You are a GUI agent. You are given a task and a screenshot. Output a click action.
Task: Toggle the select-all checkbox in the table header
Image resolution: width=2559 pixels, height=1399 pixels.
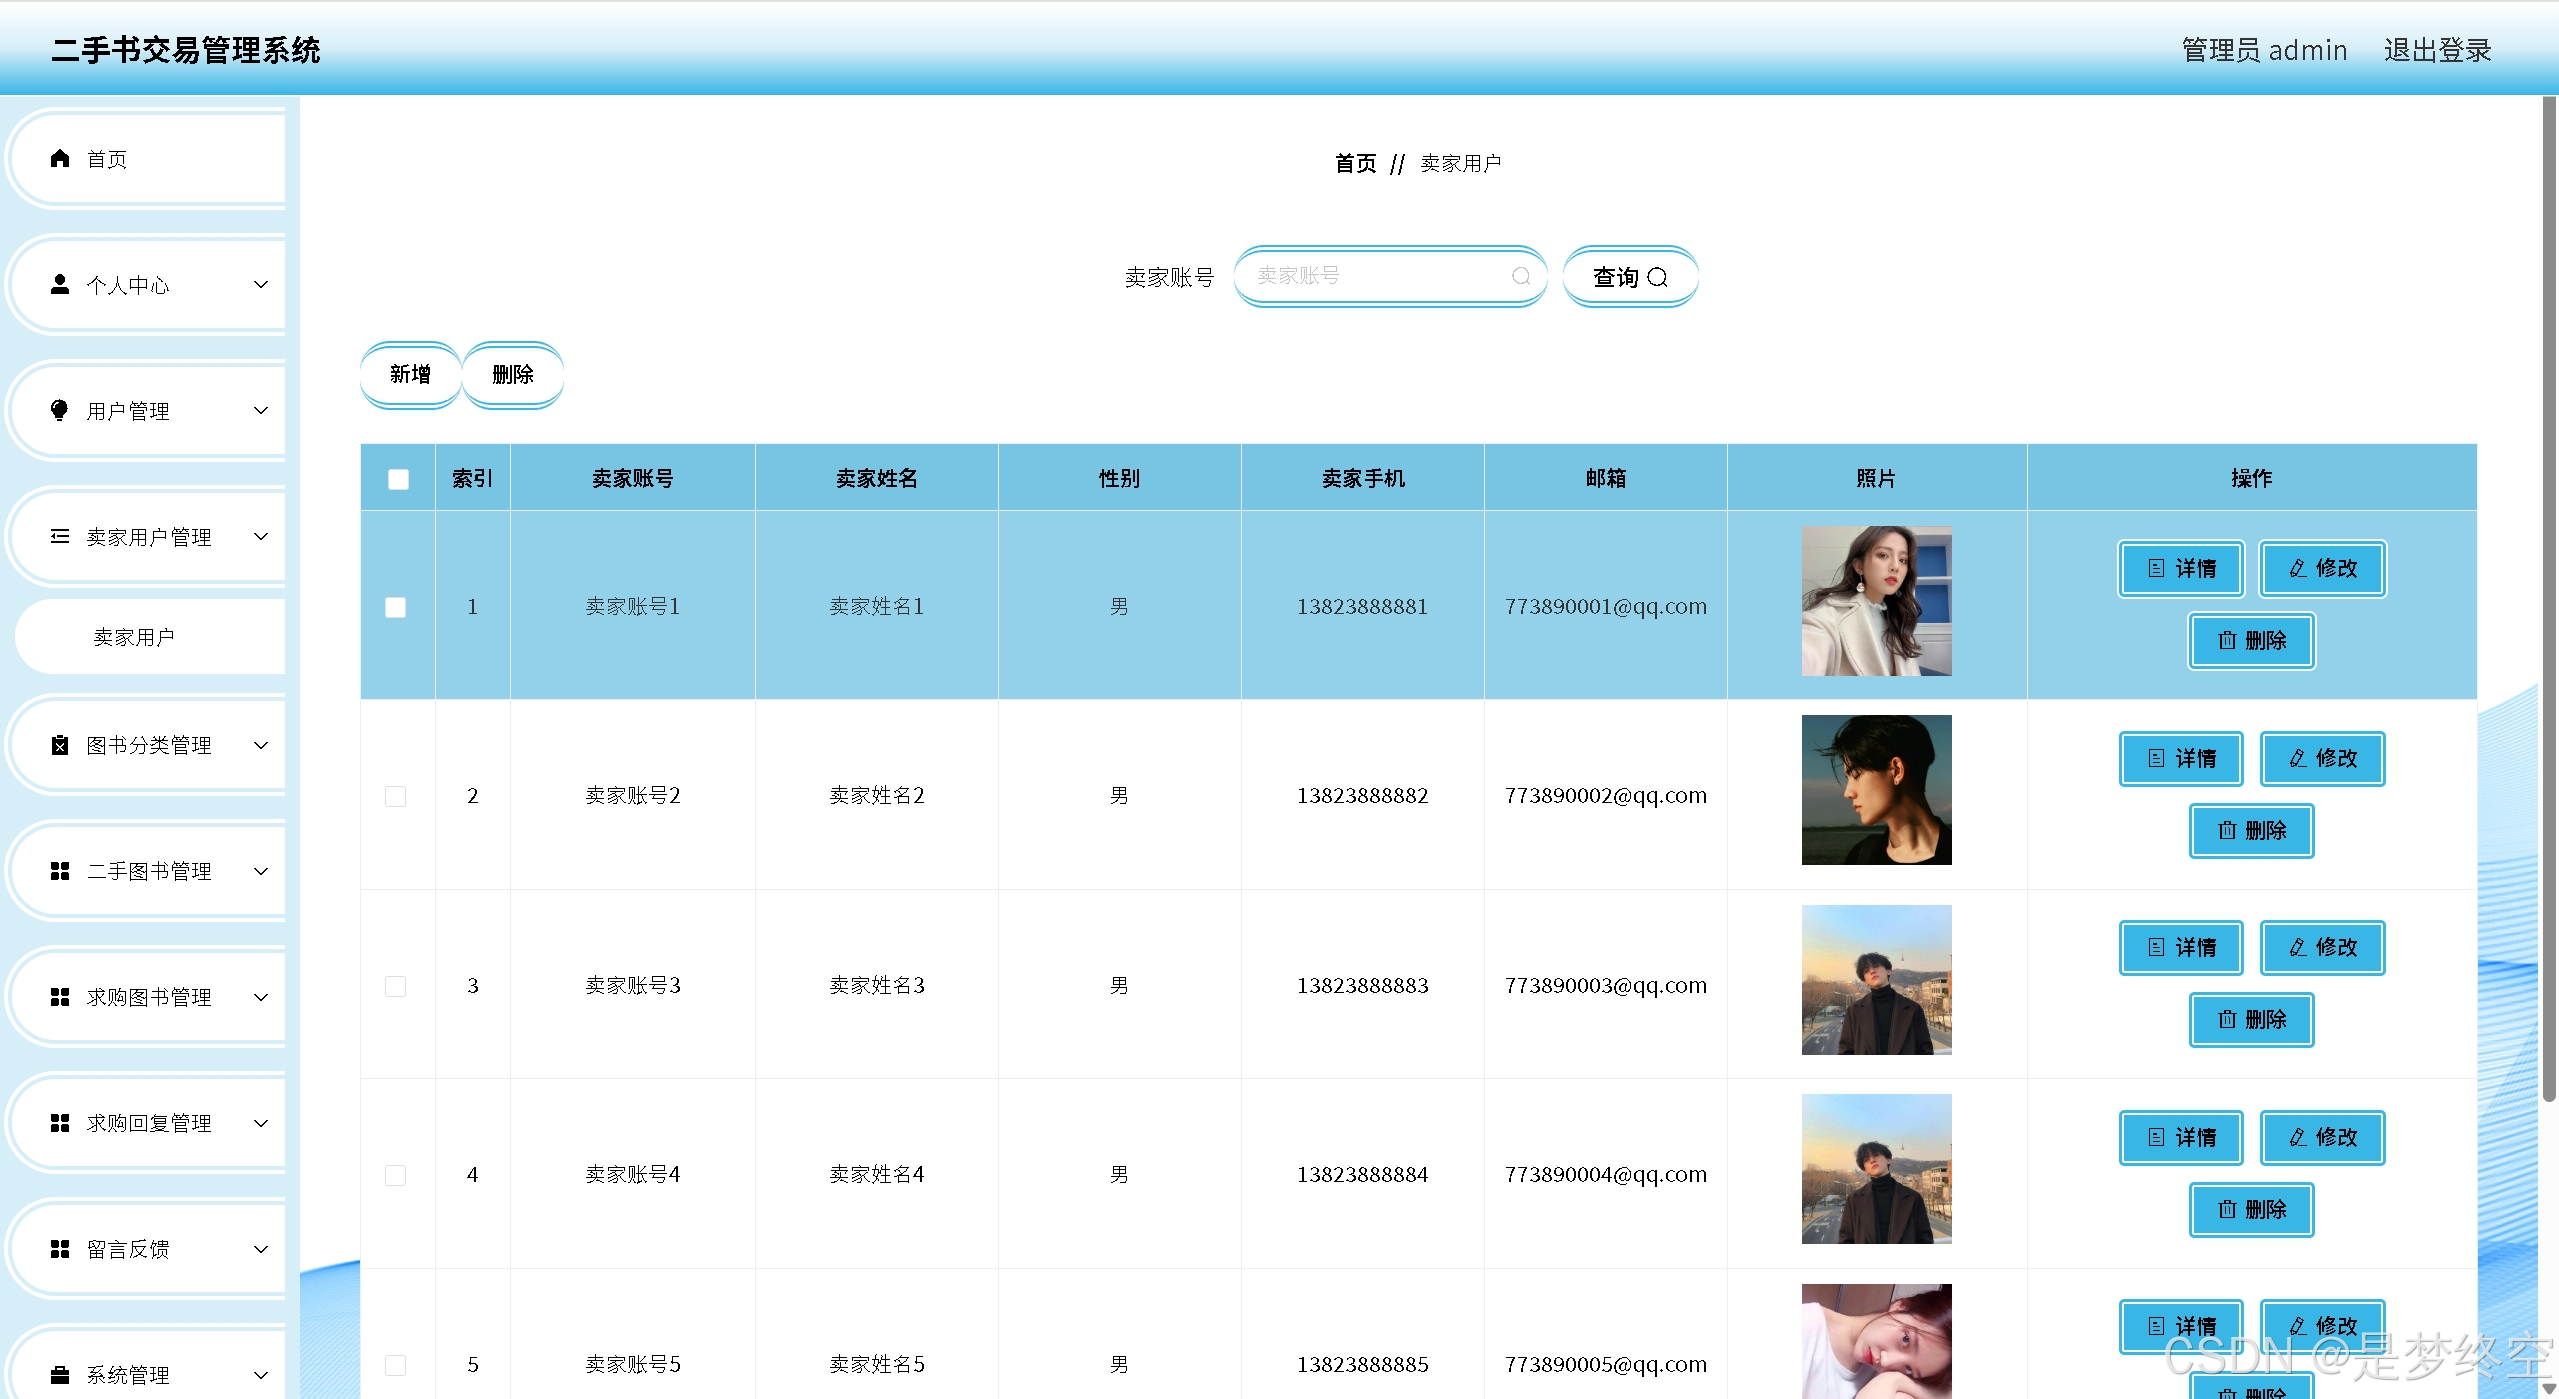398,479
